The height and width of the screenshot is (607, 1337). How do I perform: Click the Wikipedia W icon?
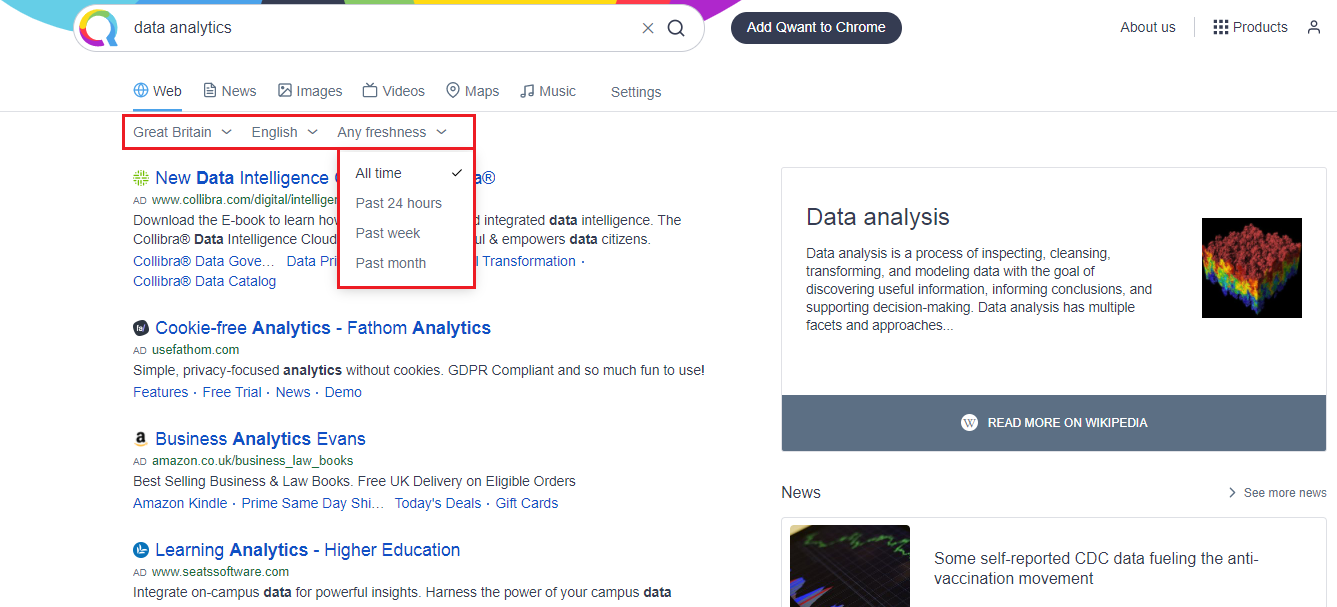tap(969, 423)
